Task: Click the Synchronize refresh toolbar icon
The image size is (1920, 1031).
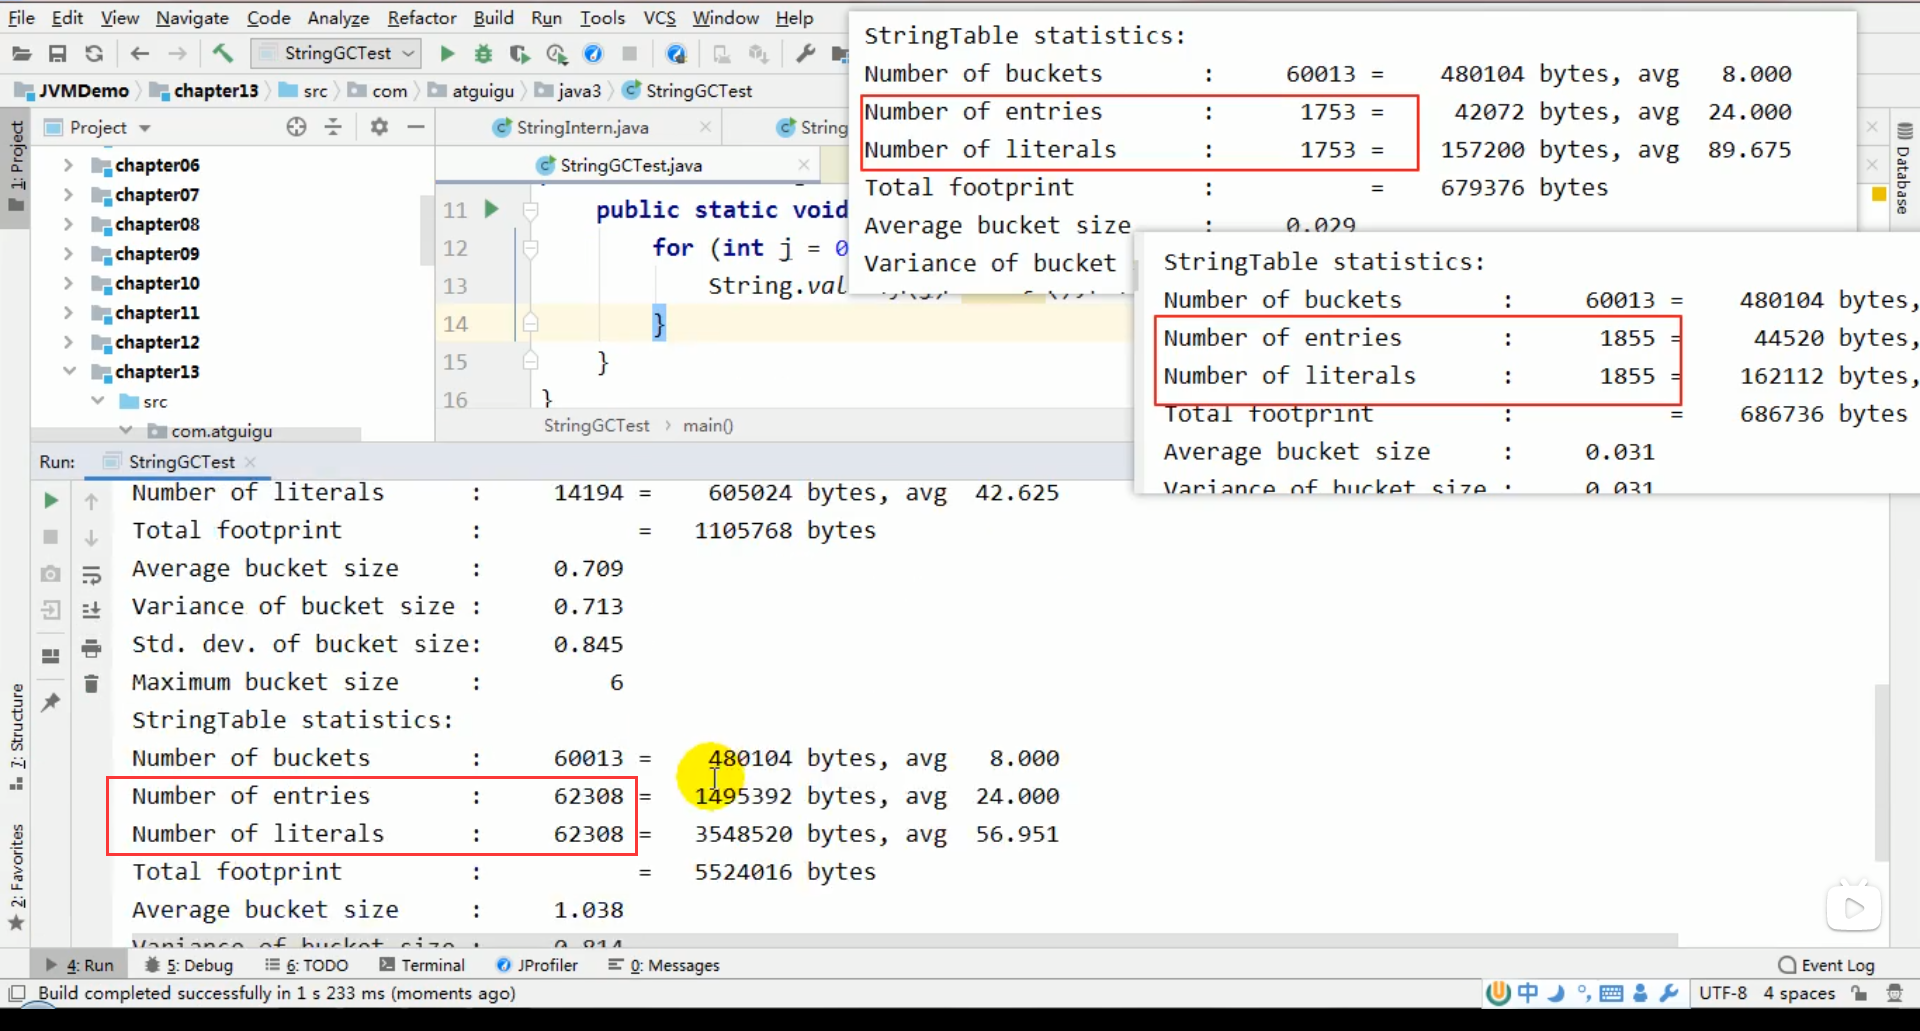Action: click(94, 54)
